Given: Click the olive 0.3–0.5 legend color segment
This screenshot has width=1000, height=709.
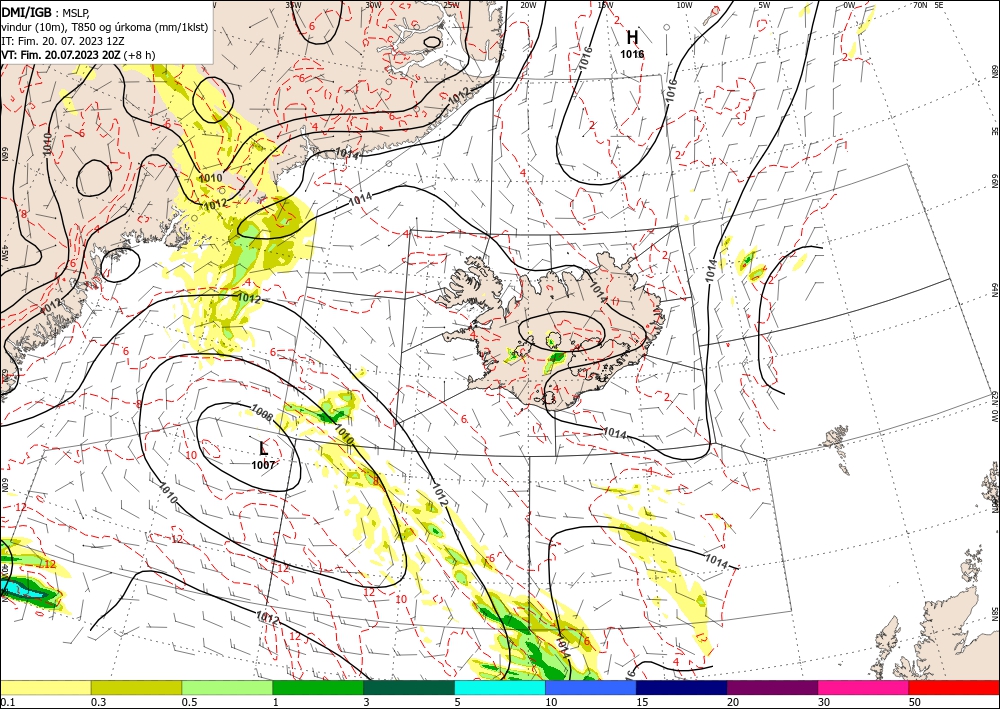Looking at the screenshot, I should [x=136, y=687].
